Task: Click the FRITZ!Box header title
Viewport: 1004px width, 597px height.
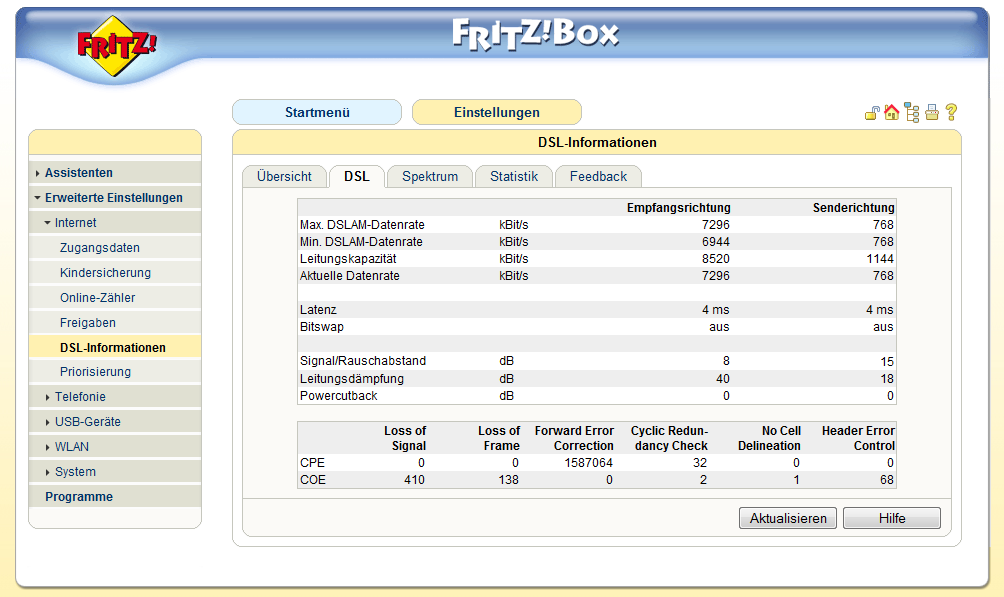Action: tap(535, 35)
